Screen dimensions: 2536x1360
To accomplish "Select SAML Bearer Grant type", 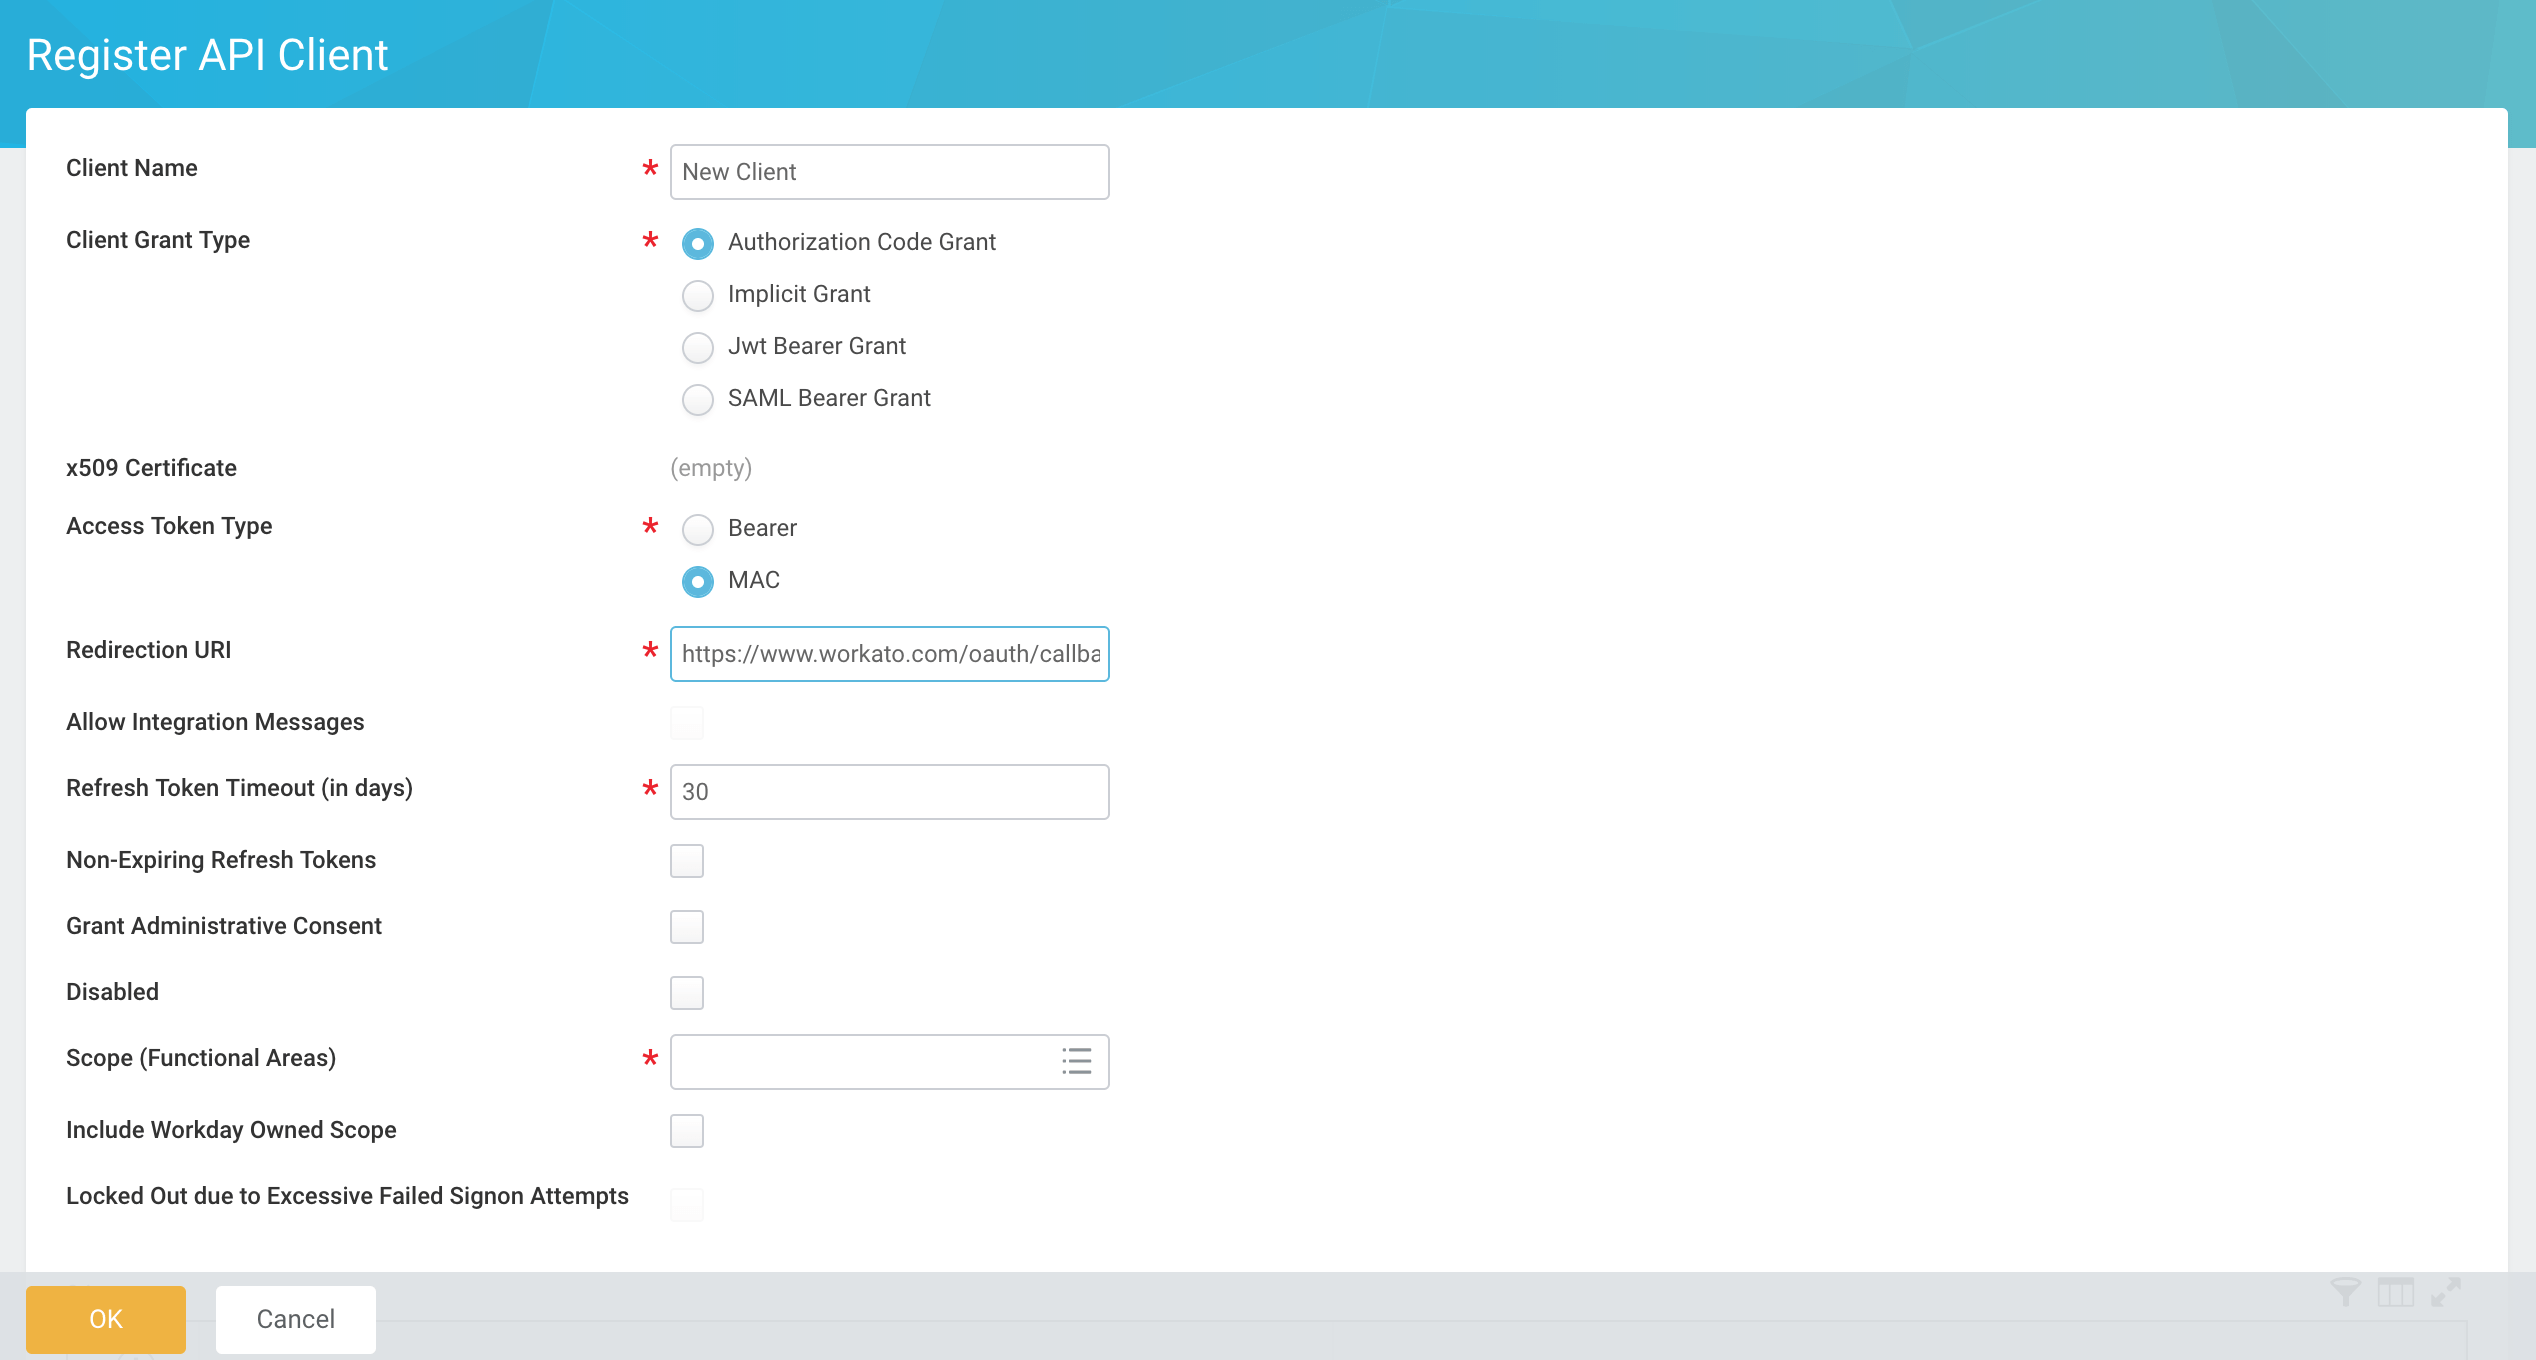I will (x=698, y=399).
